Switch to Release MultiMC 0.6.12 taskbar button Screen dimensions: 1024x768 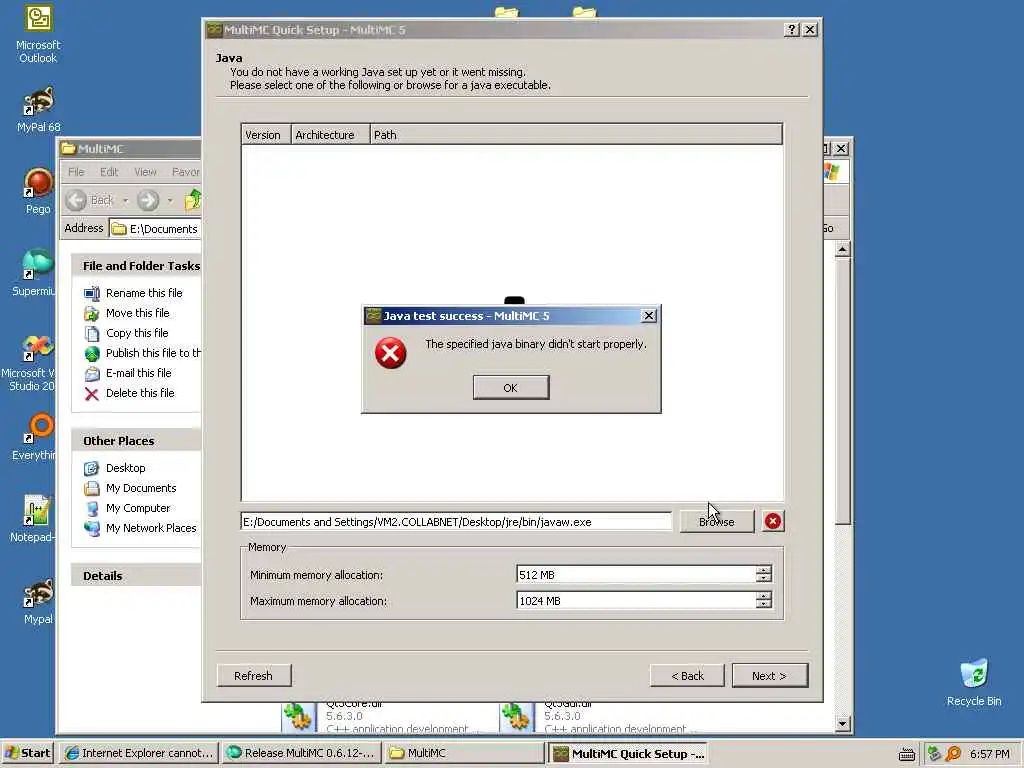click(300, 753)
